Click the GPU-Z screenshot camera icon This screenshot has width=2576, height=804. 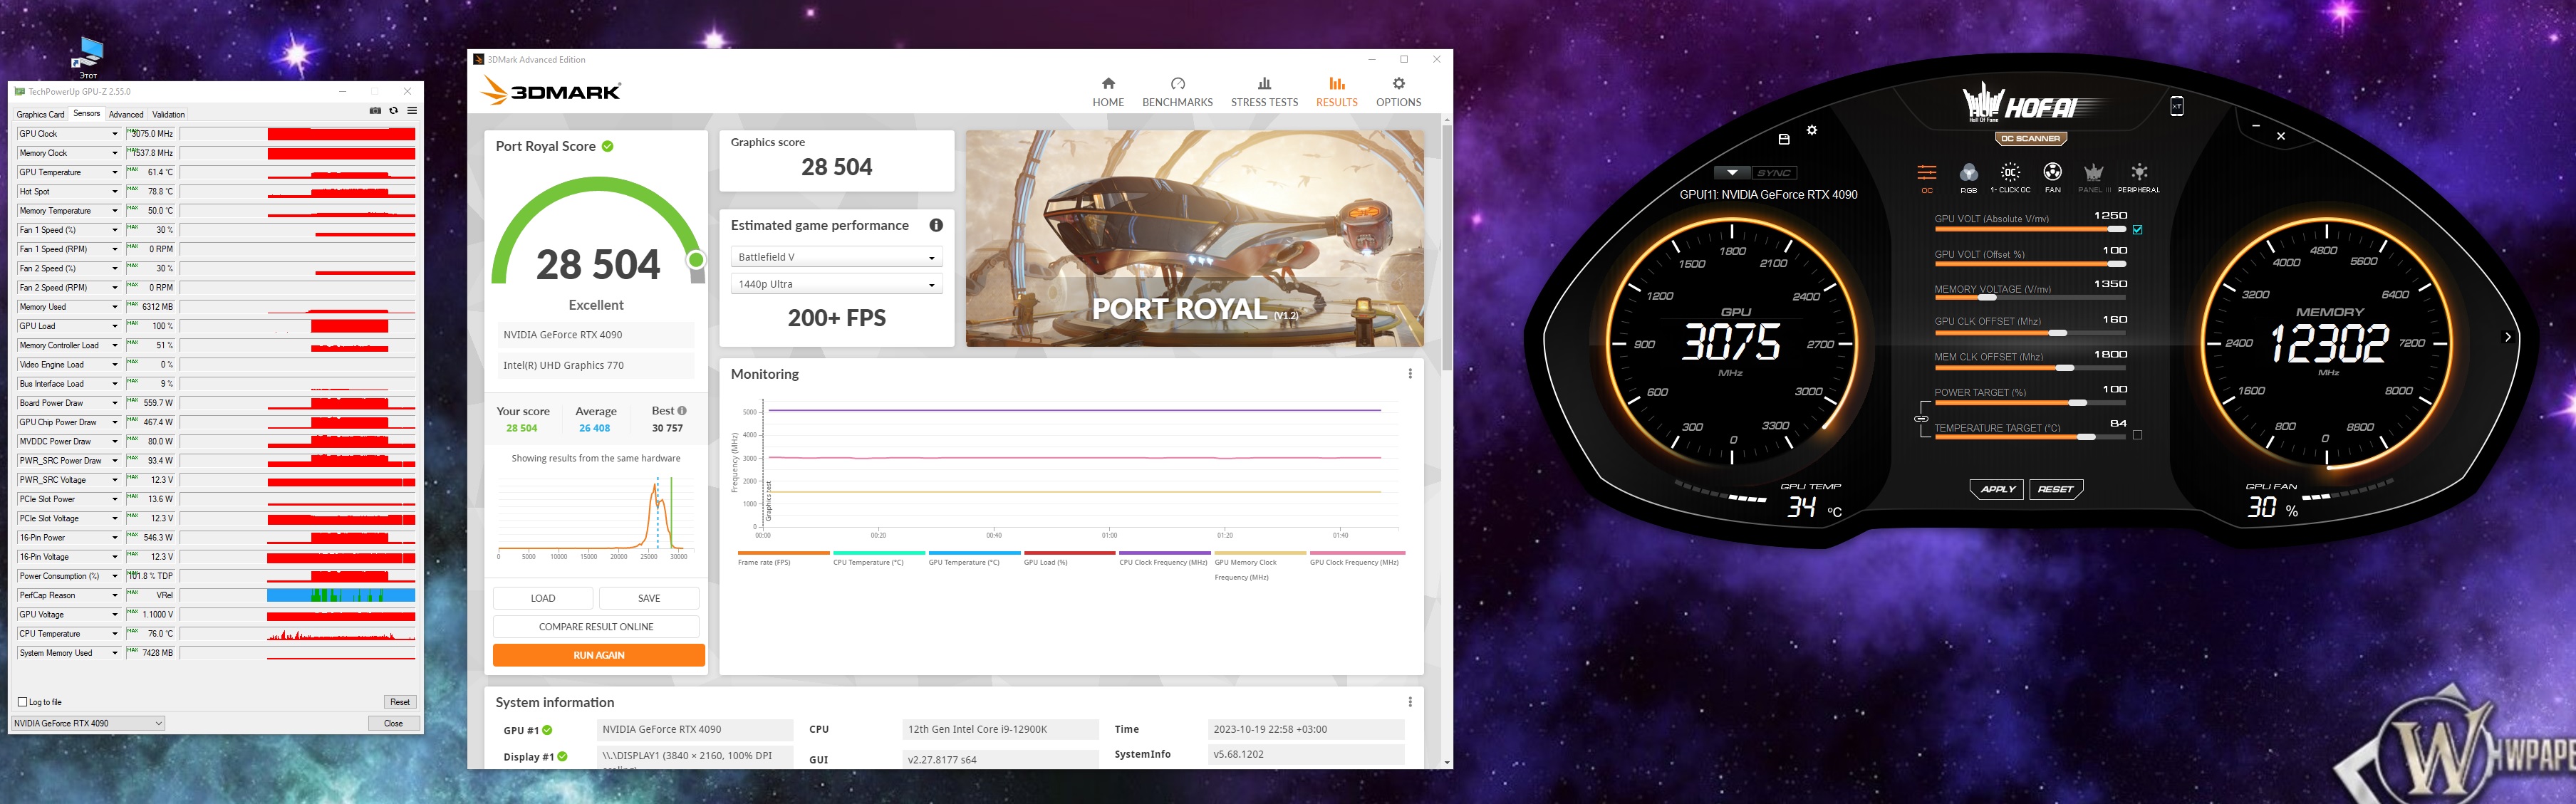375,111
